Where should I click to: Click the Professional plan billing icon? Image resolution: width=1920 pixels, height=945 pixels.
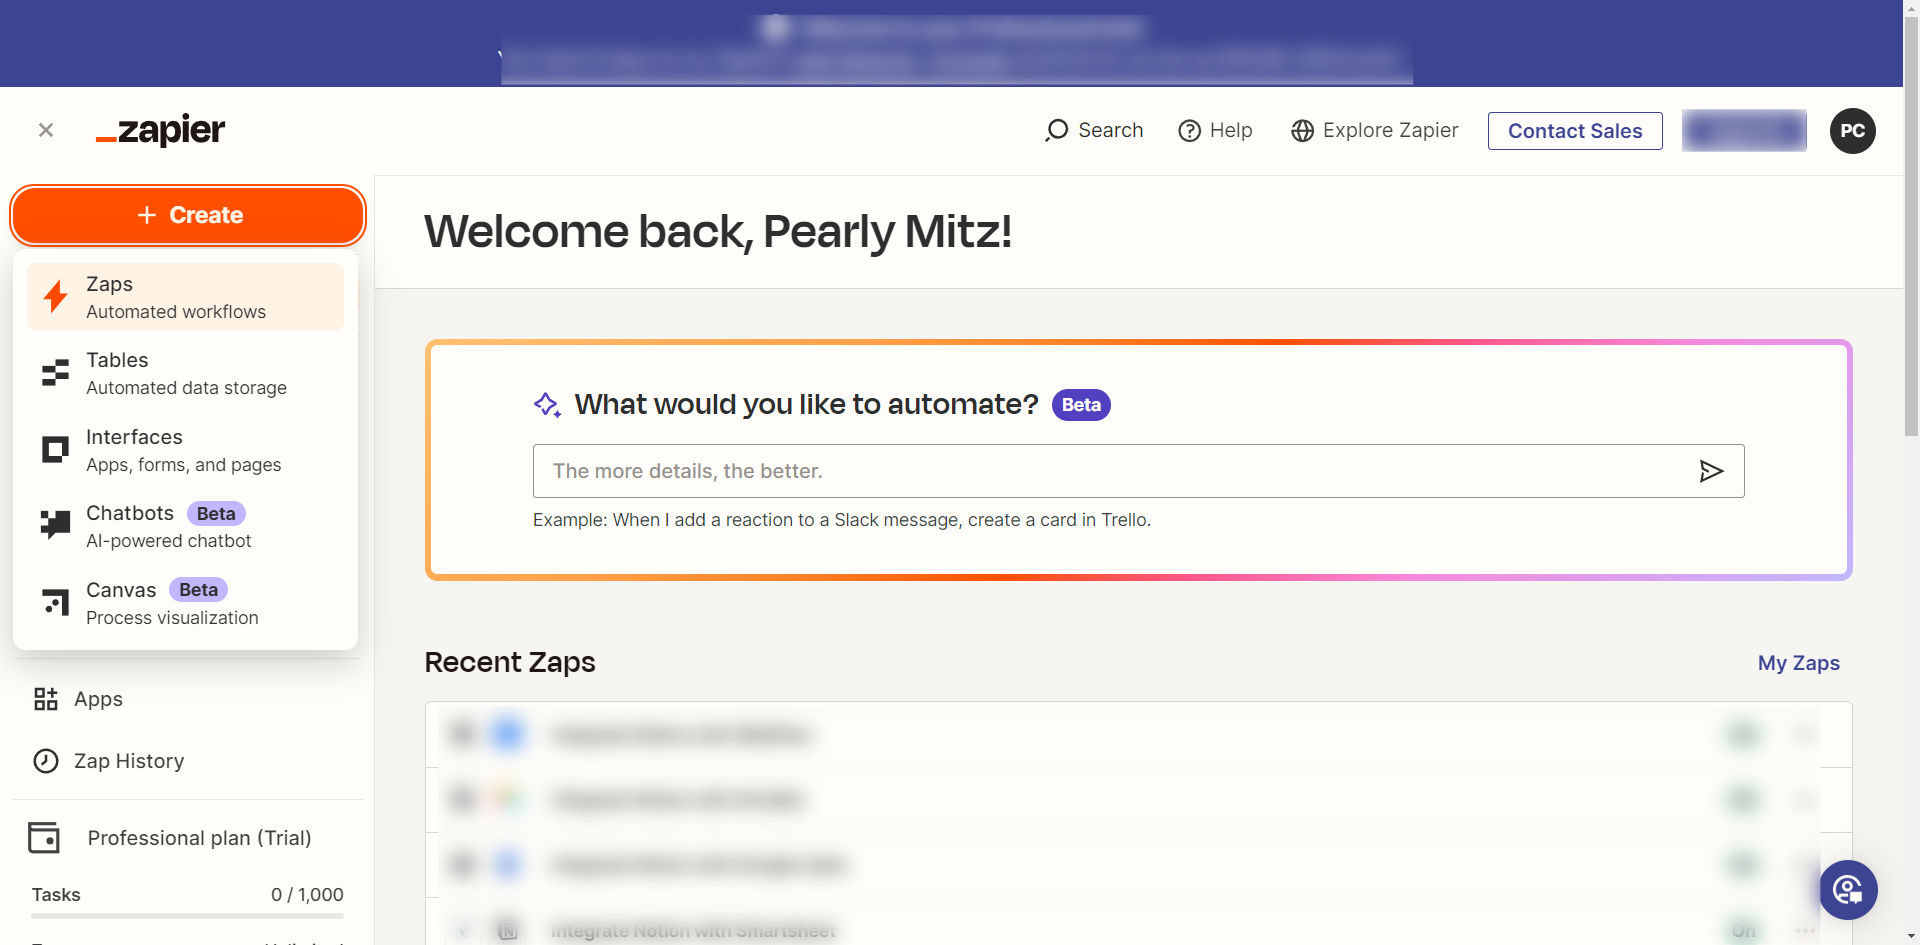coord(44,838)
